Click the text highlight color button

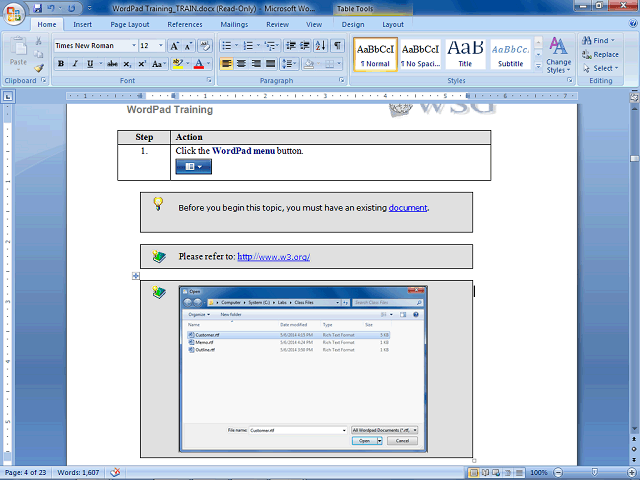(x=178, y=64)
